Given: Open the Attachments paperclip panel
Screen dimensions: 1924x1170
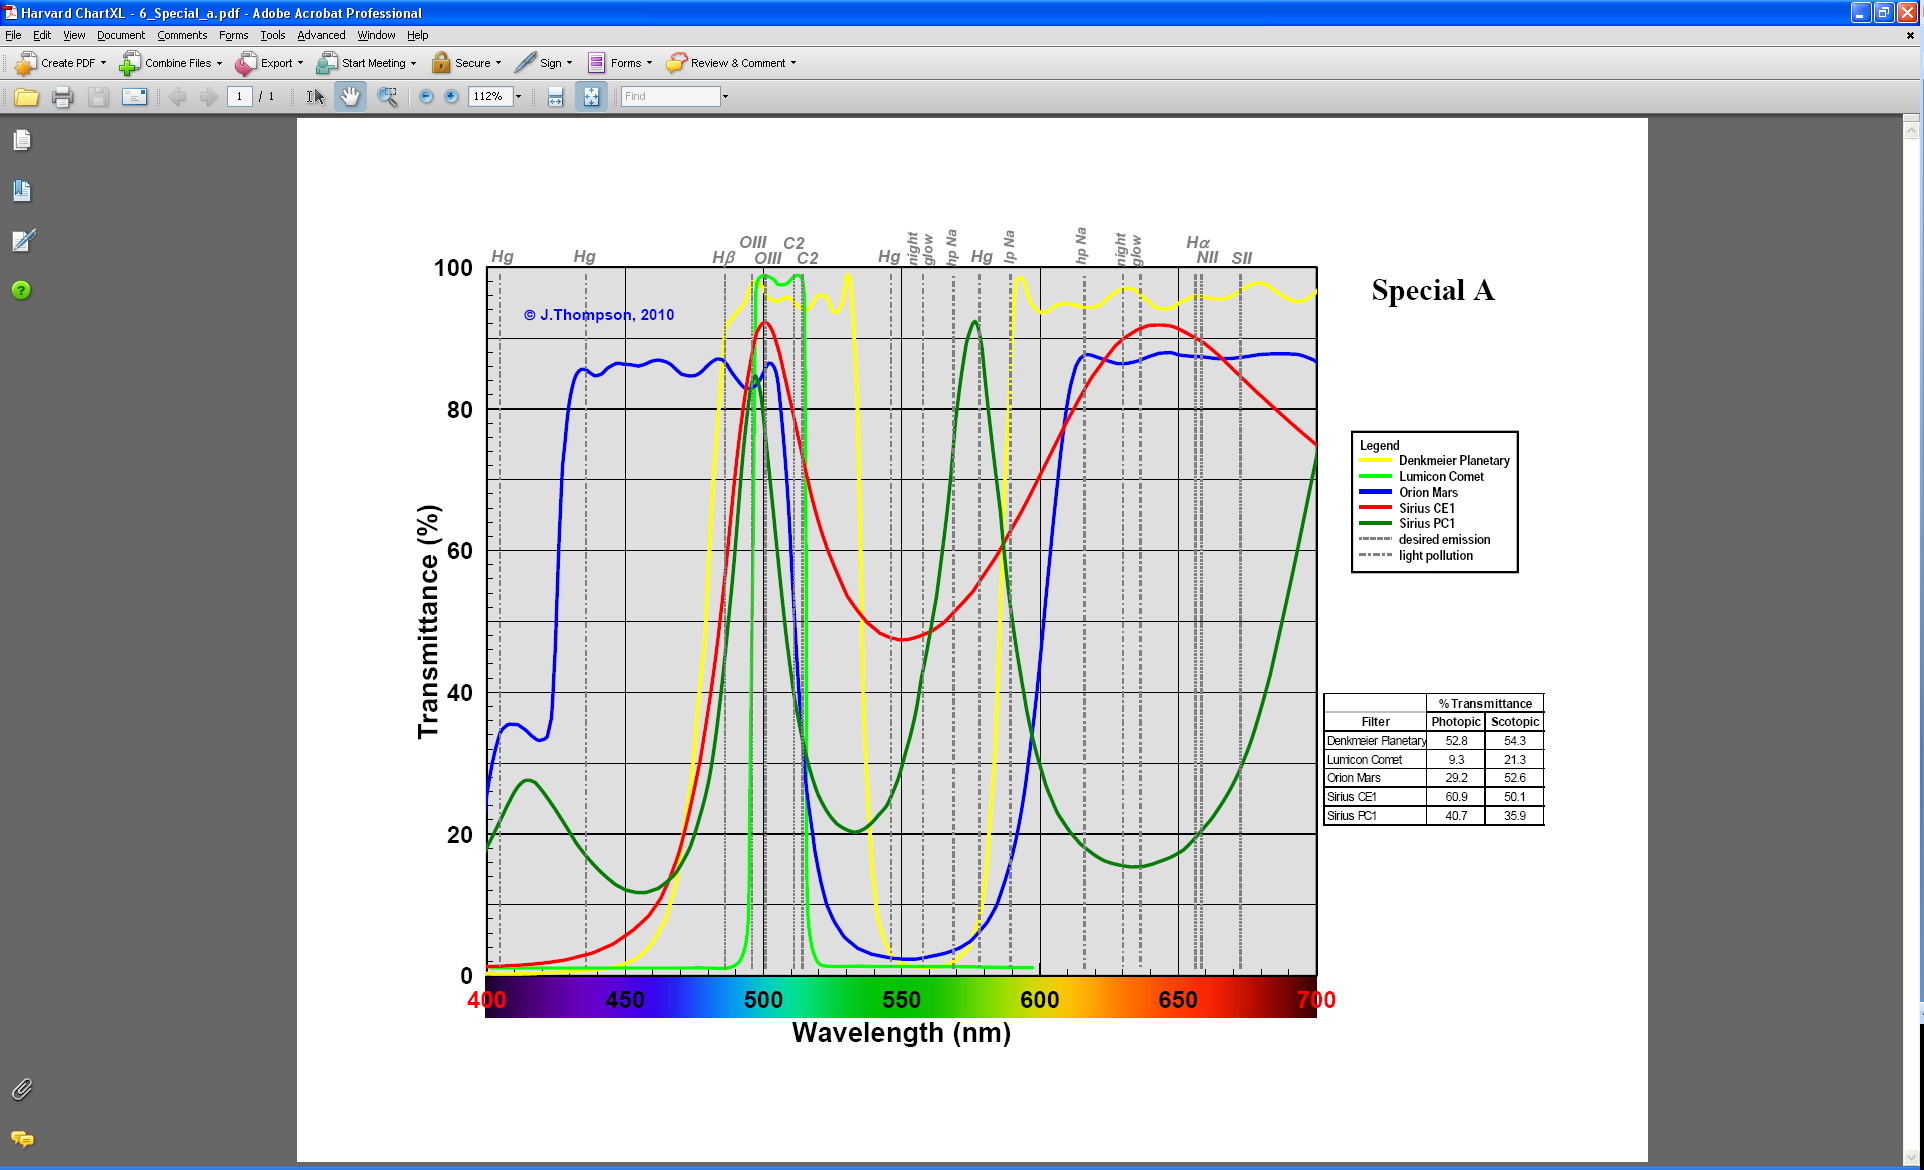Looking at the screenshot, I should [22, 1089].
